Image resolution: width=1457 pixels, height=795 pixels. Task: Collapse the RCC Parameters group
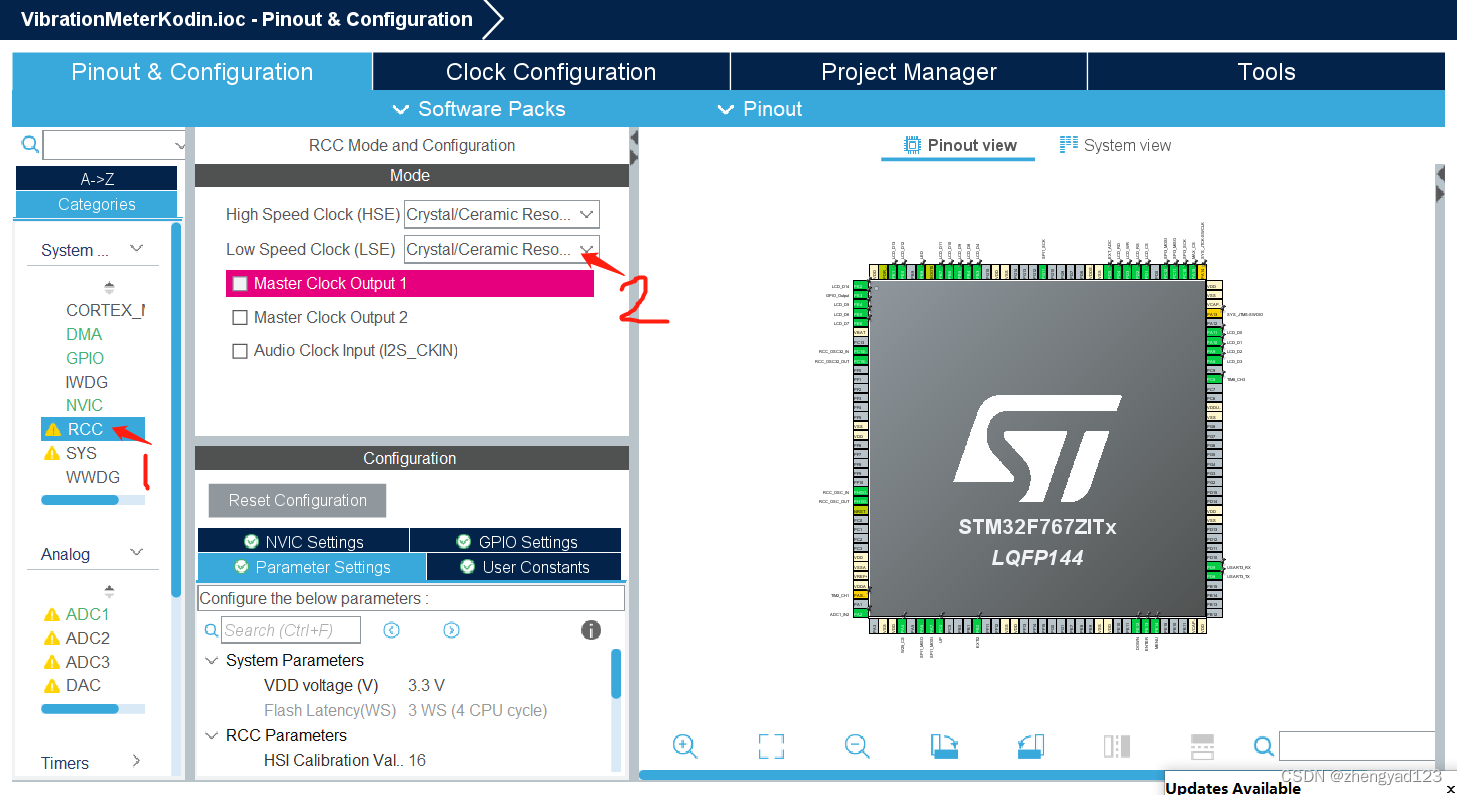pos(211,735)
